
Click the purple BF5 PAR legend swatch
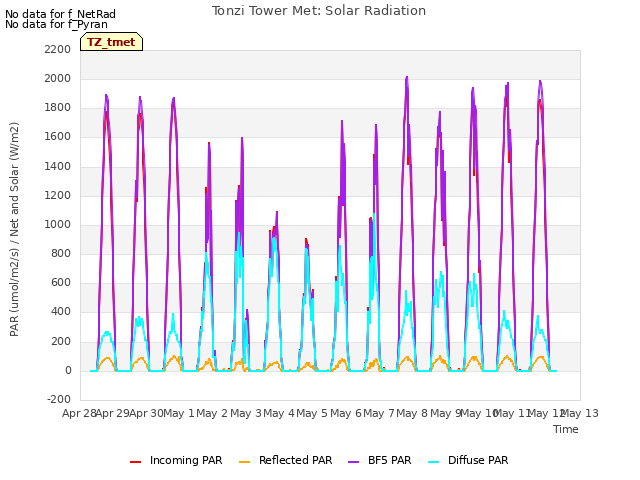[353, 462]
